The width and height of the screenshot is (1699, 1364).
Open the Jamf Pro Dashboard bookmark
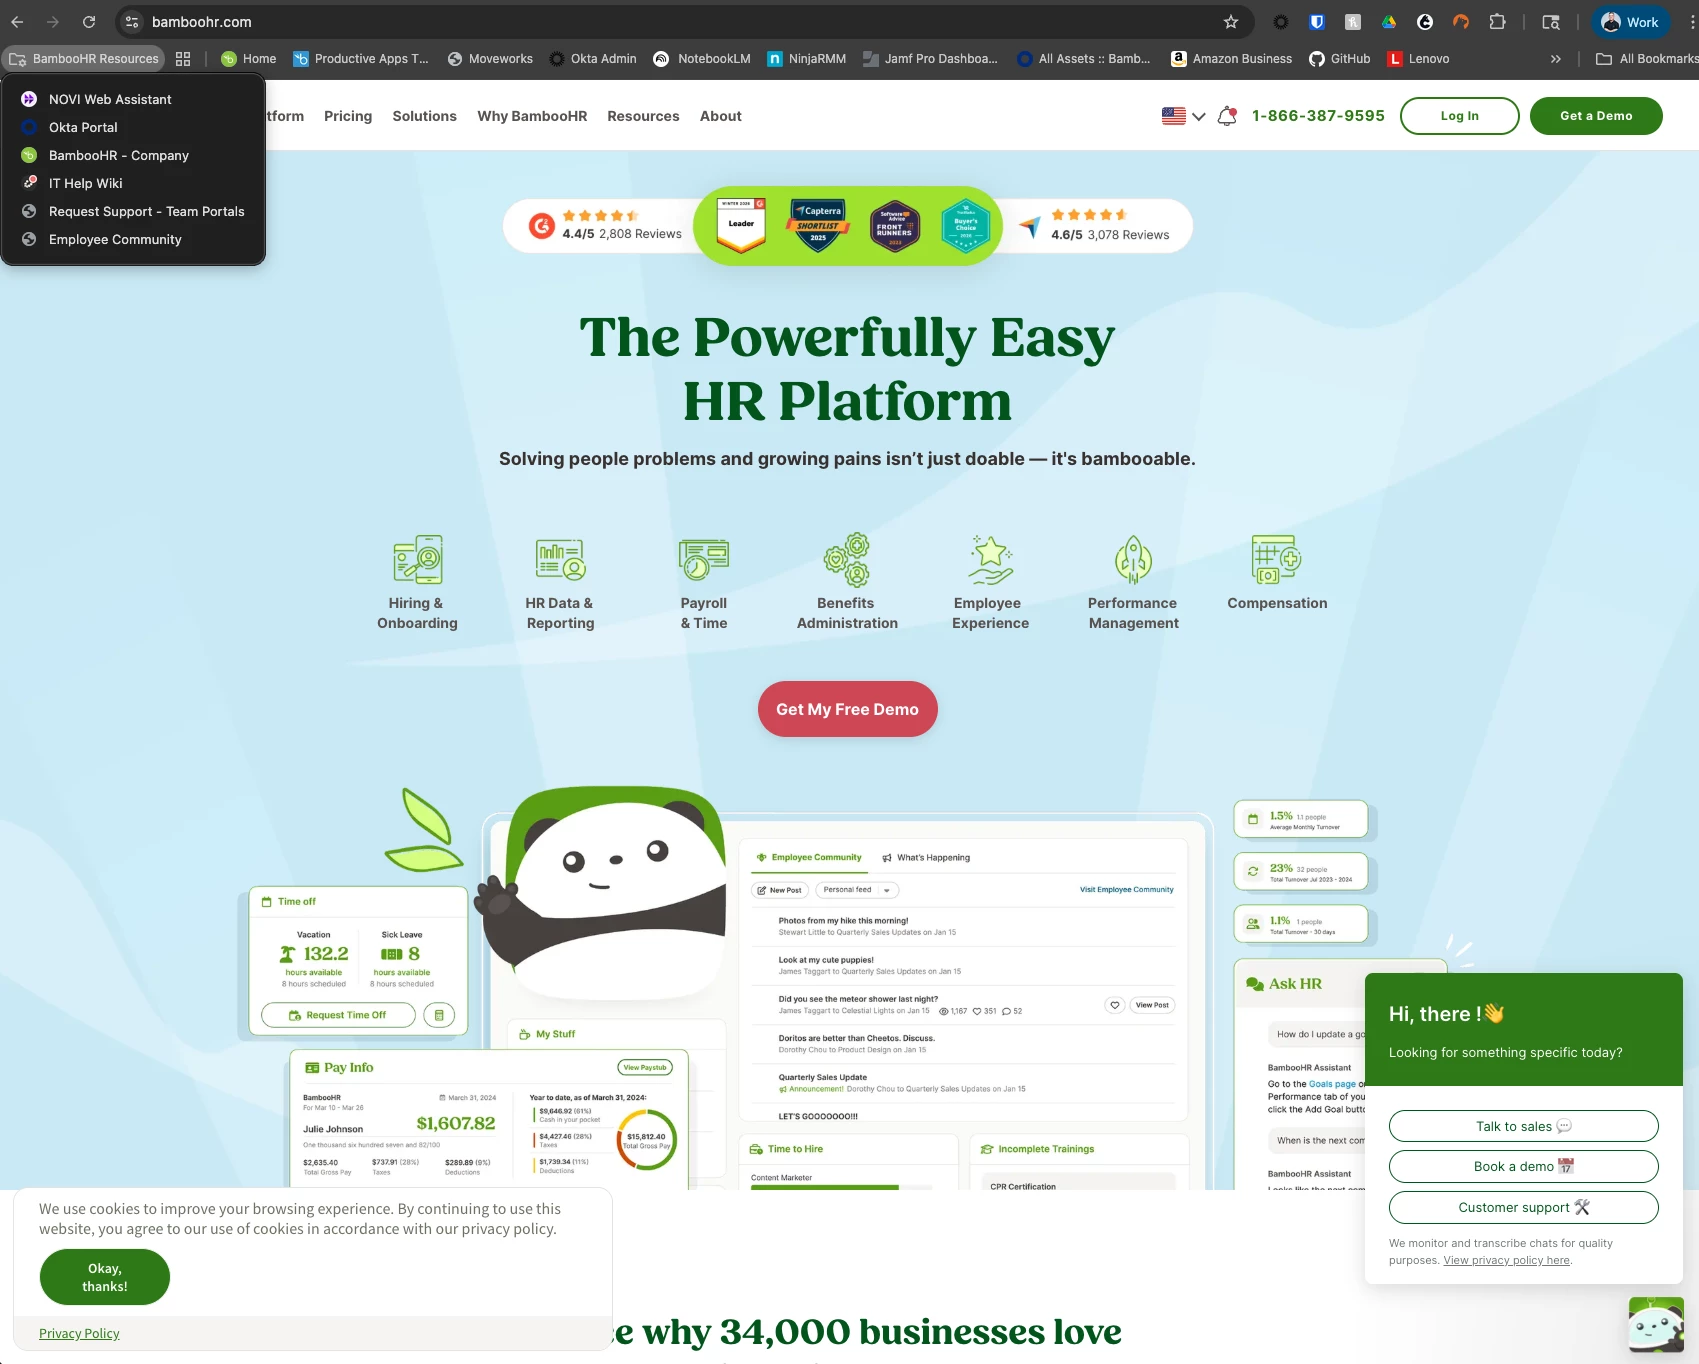(930, 59)
